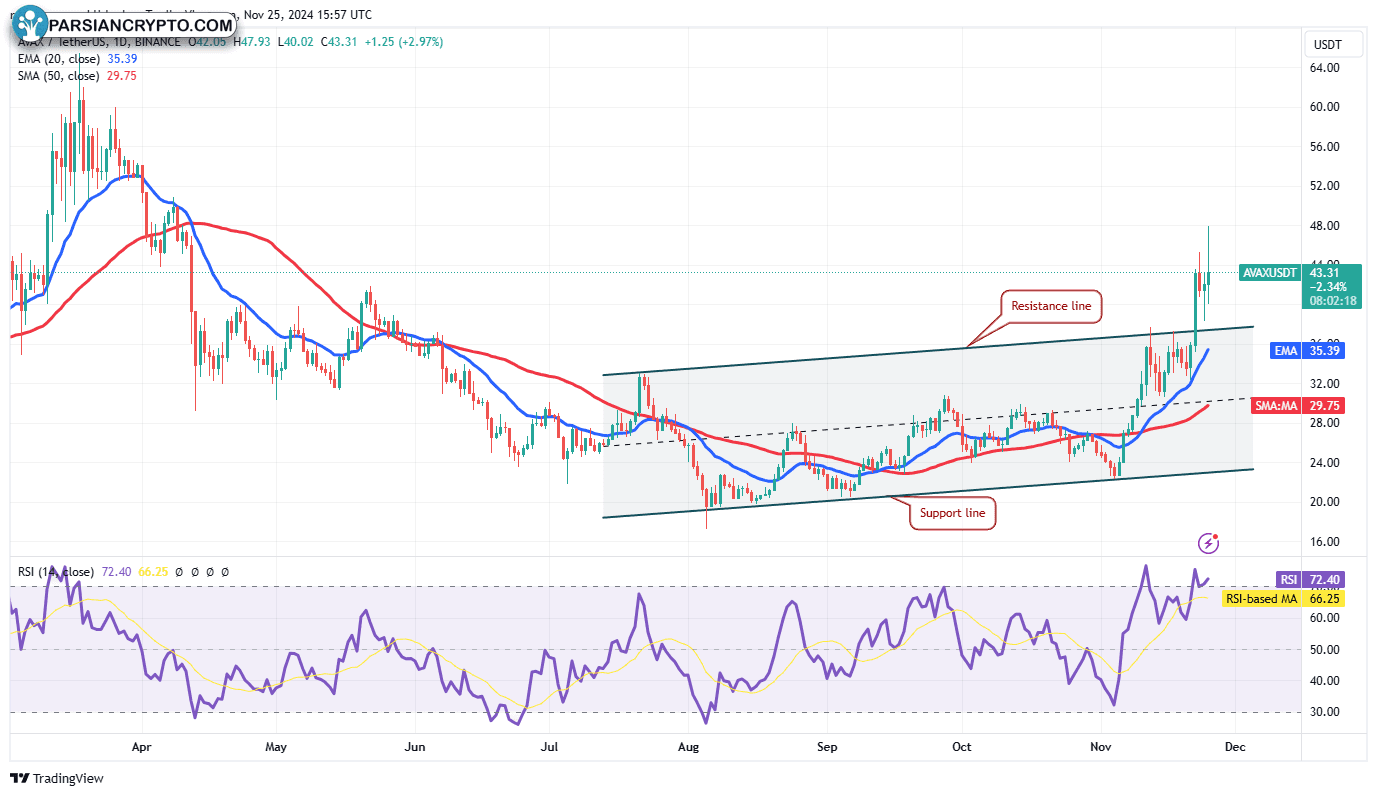Click the 28.00 price axis label
This screenshot has width=1377, height=796.
(x=1326, y=423)
